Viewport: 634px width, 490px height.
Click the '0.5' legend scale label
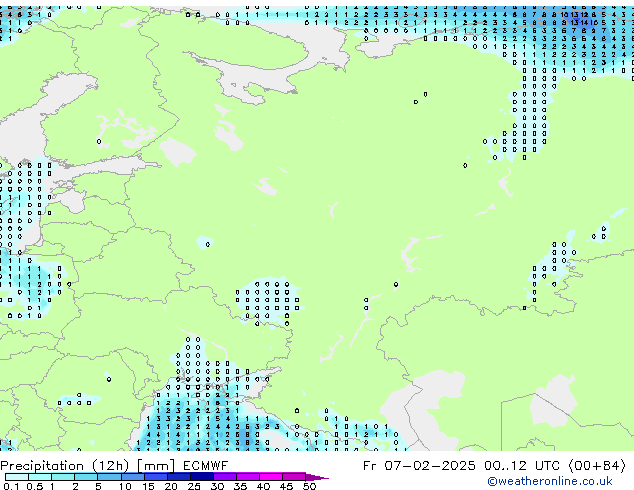click(x=35, y=486)
